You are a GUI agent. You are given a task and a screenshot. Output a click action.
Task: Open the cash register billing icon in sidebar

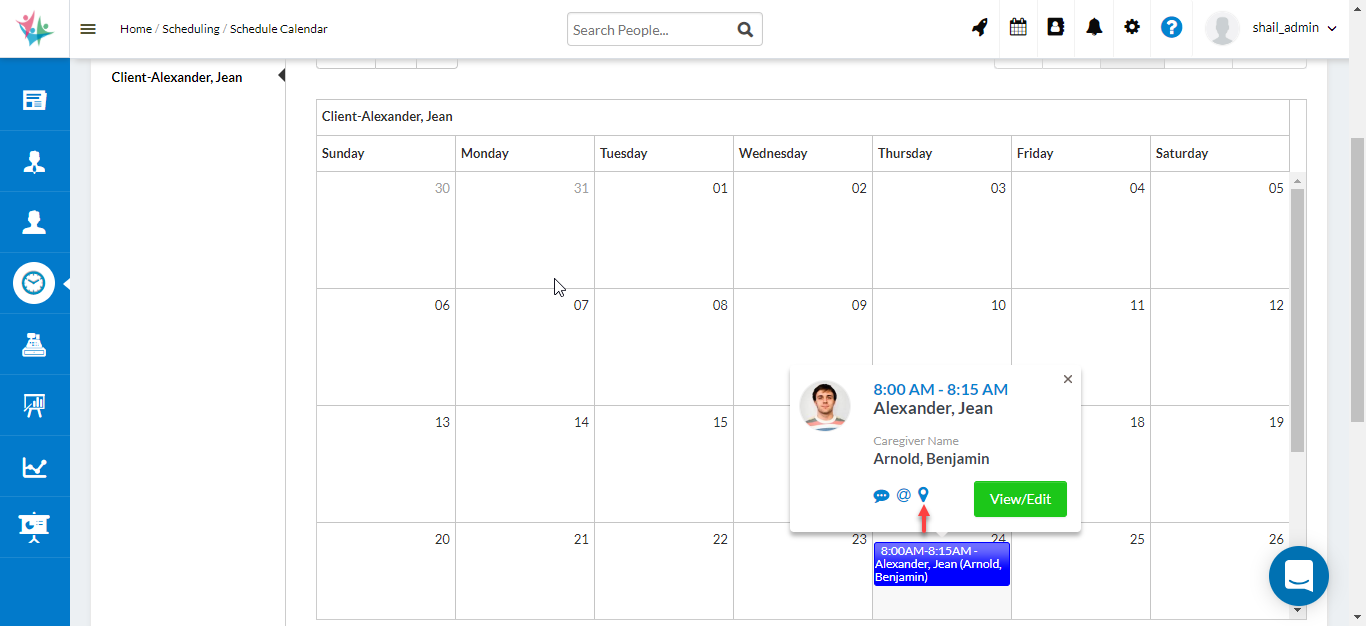point(34,345)
